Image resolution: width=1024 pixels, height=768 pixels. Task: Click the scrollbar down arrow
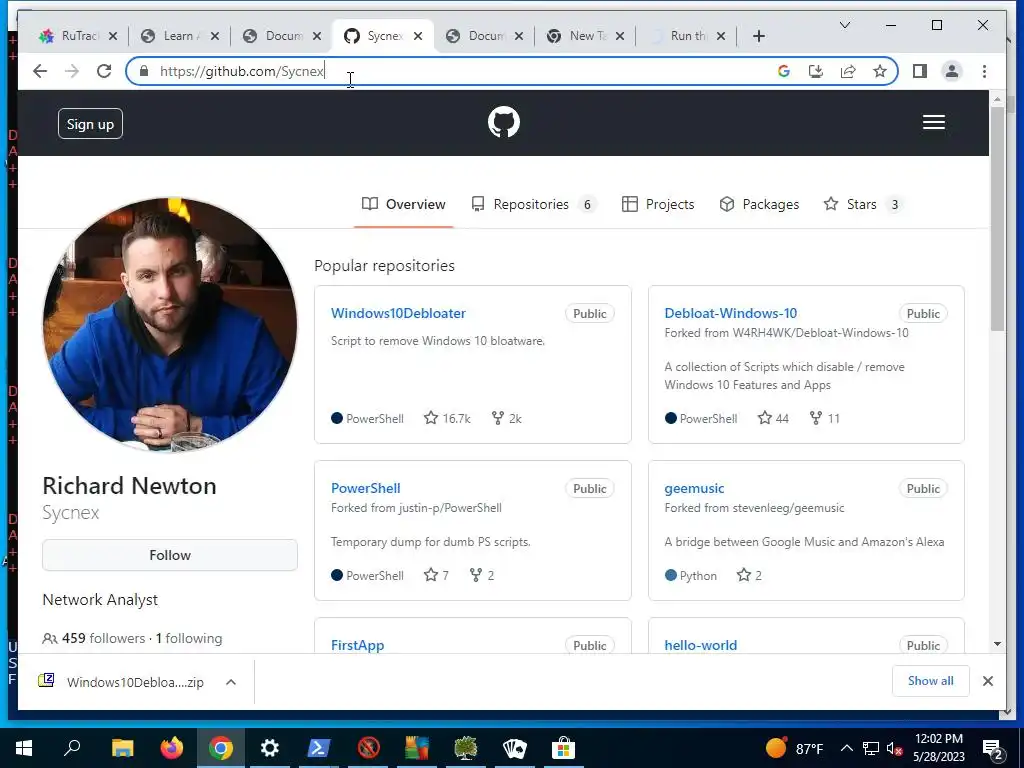pyautogui.click(x=997, y=644)
